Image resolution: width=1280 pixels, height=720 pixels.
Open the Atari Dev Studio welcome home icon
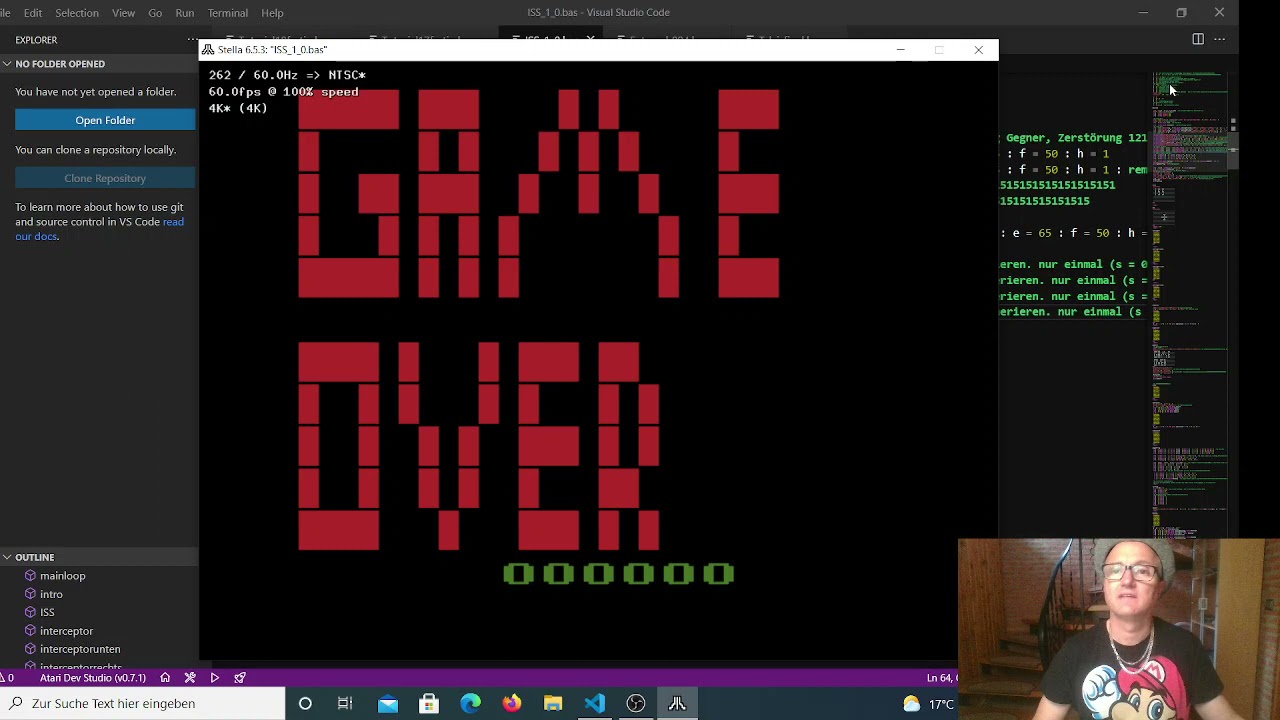[x=165, y=678]
